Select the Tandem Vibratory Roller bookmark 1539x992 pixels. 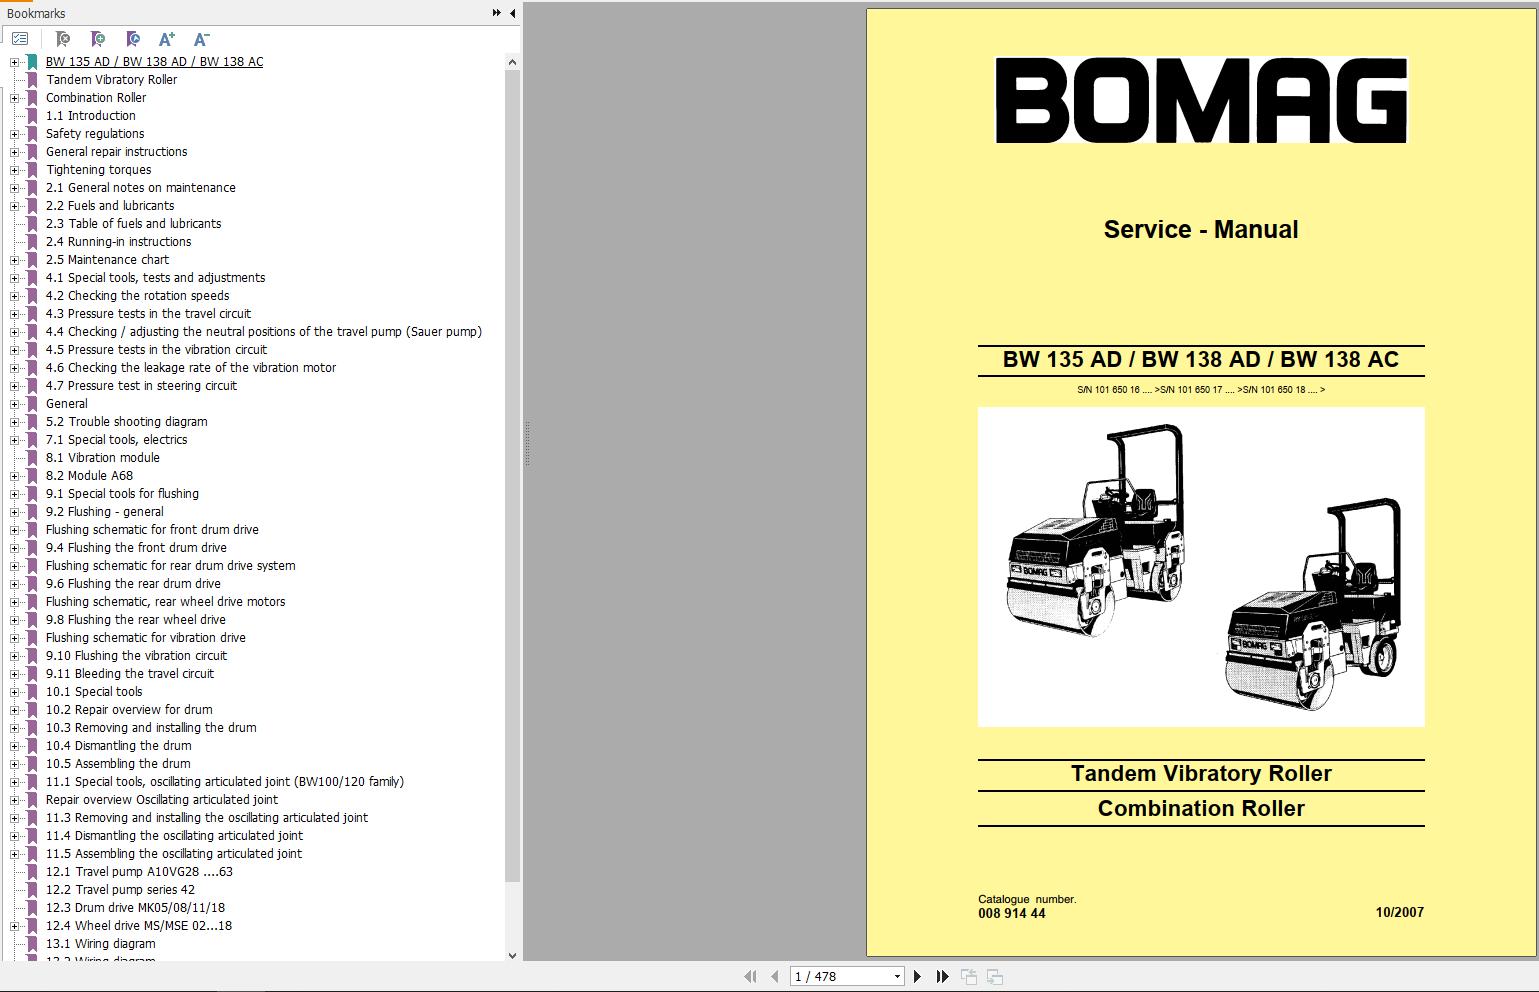[x=111, y=80]
